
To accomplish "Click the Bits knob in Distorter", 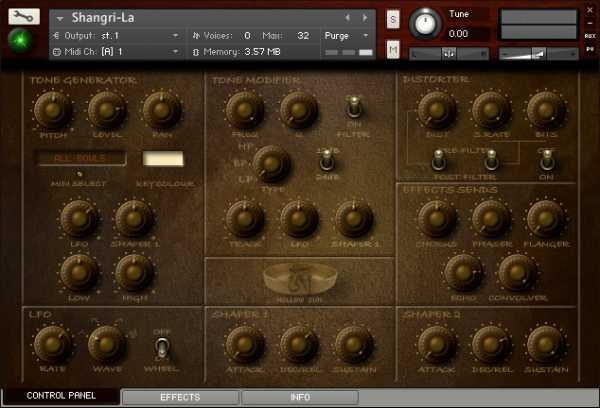I will click(546, 110).
